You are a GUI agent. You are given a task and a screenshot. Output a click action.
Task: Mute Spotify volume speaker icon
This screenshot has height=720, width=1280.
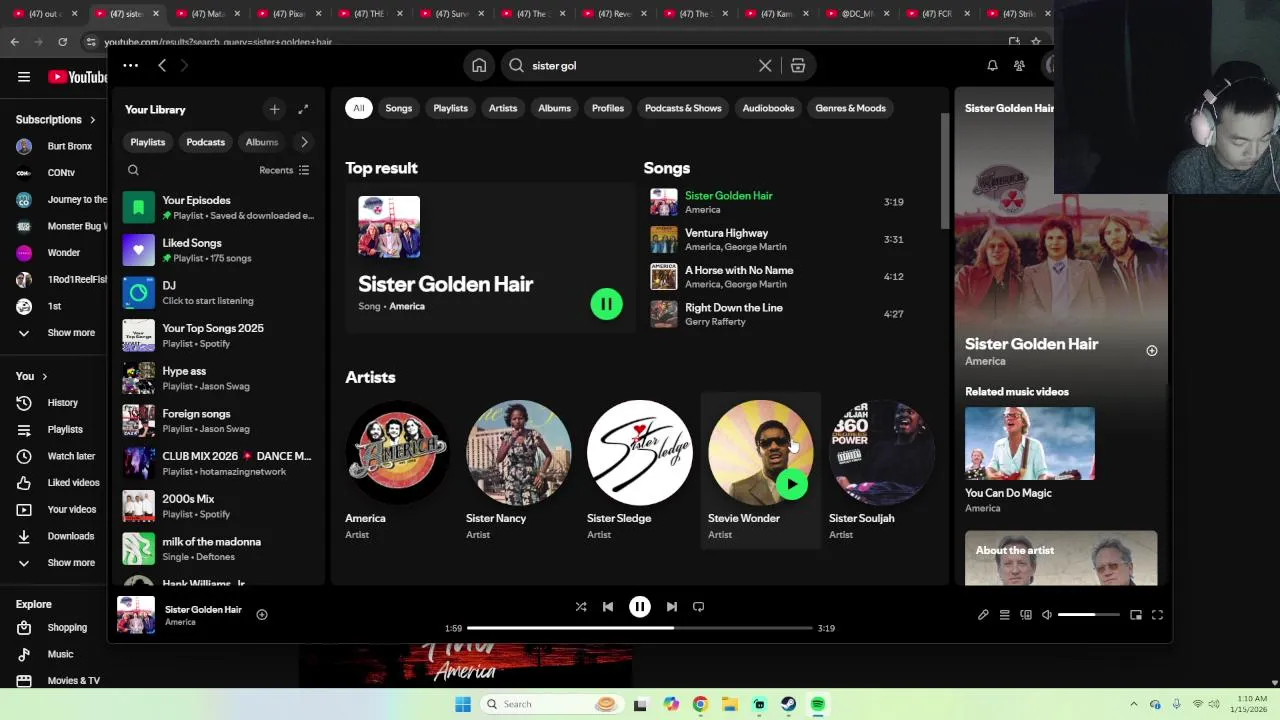(1047, 615)
